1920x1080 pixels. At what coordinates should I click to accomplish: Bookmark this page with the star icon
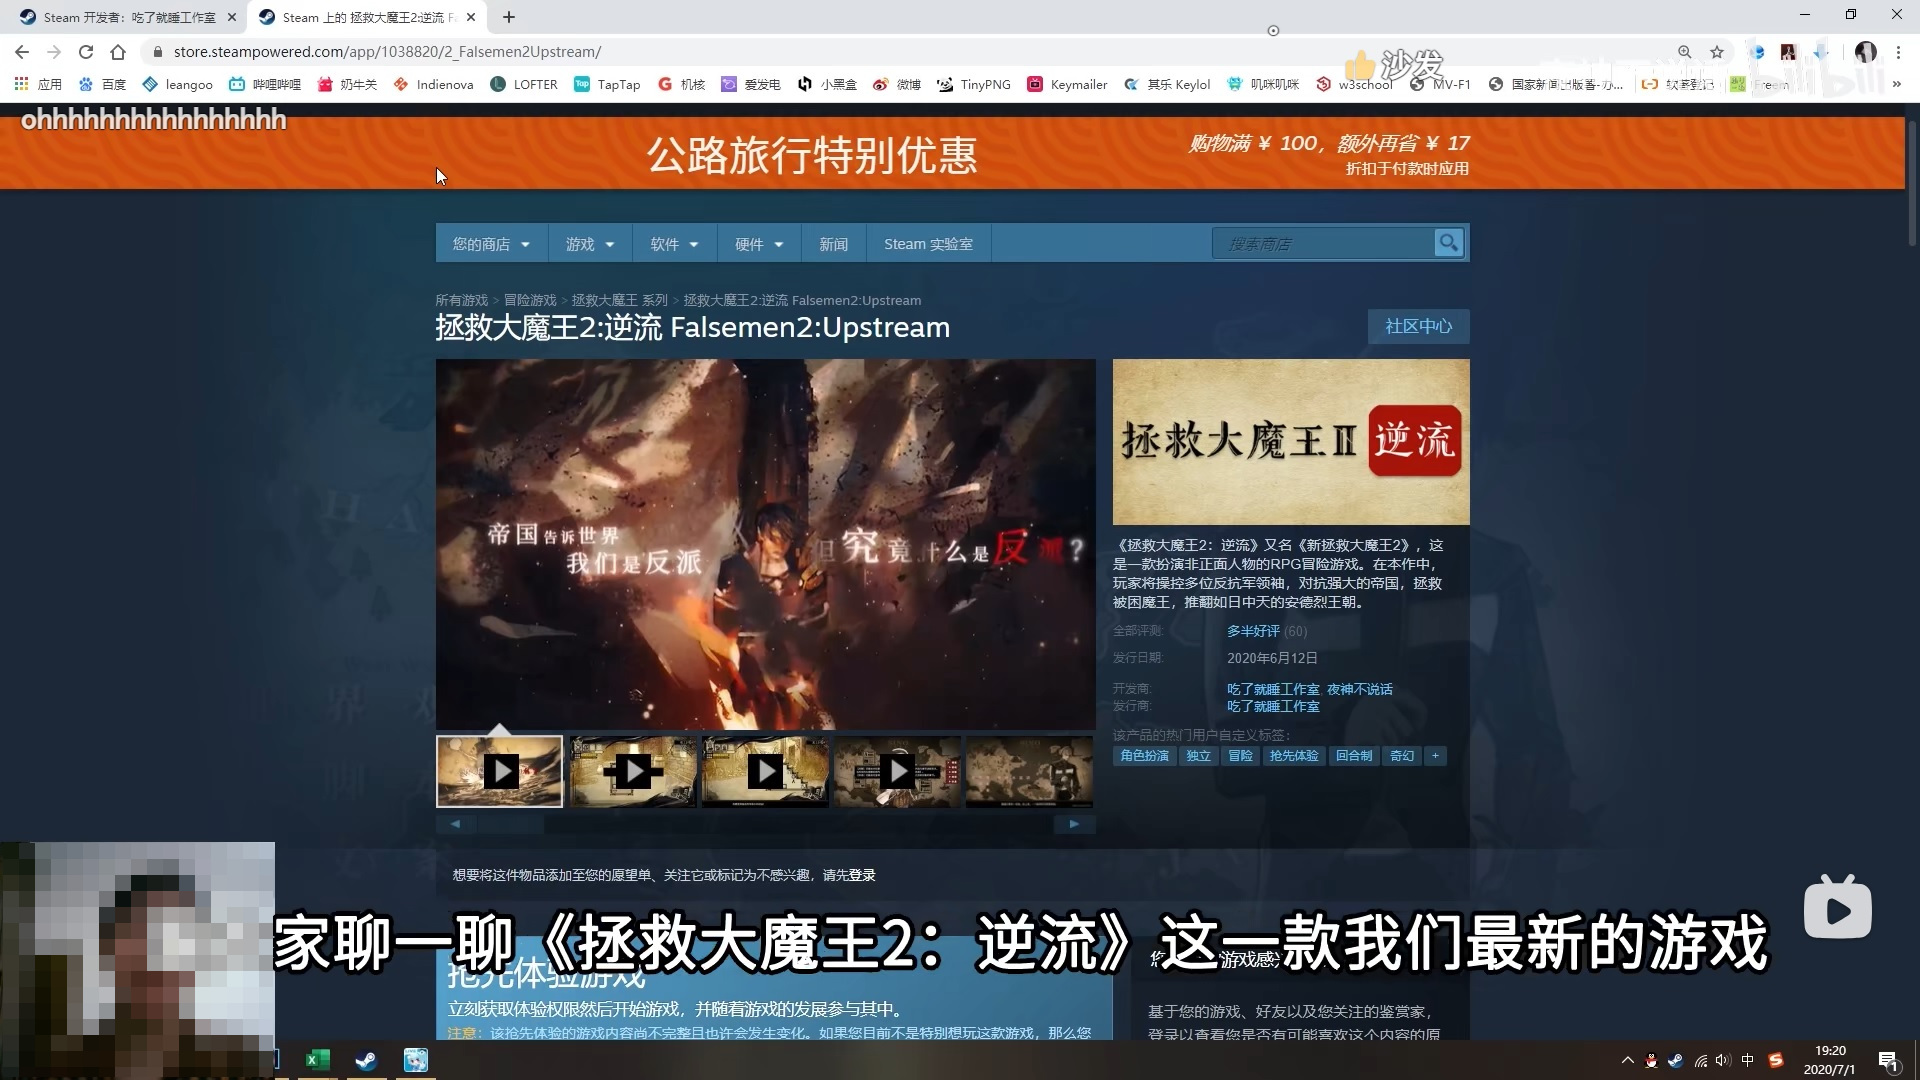tap(1717, 52)
